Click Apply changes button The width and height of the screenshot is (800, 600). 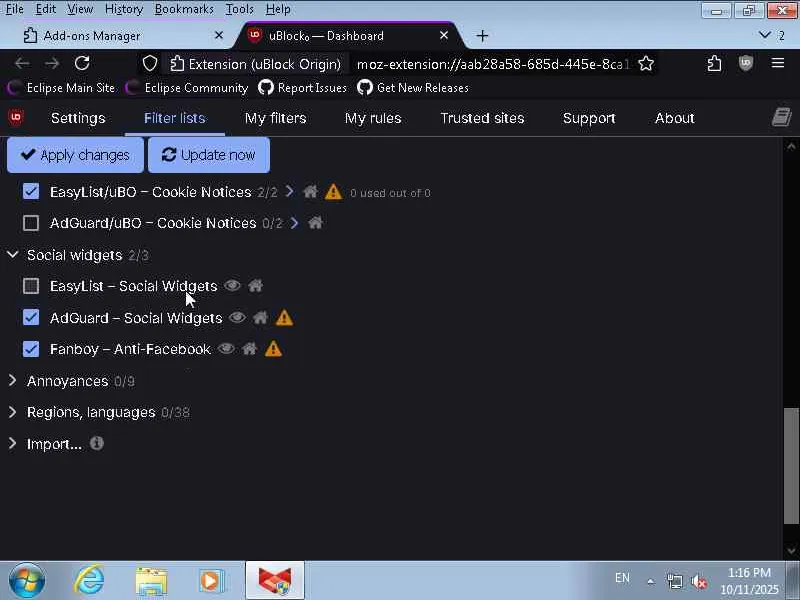(x=75, y=155)
